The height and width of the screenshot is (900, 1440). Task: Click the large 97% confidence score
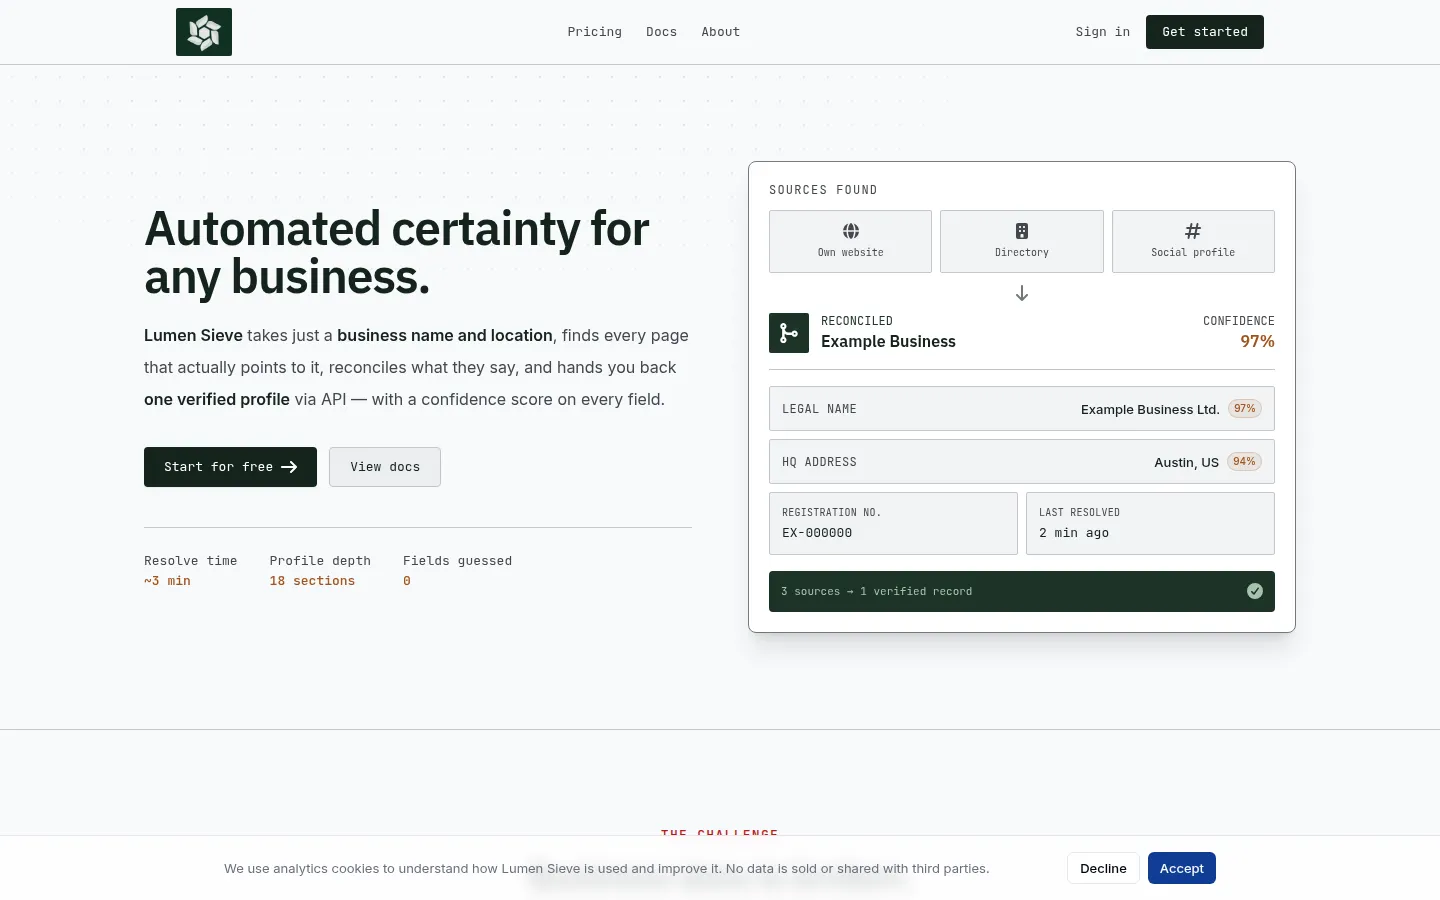tap(1258, 342)
